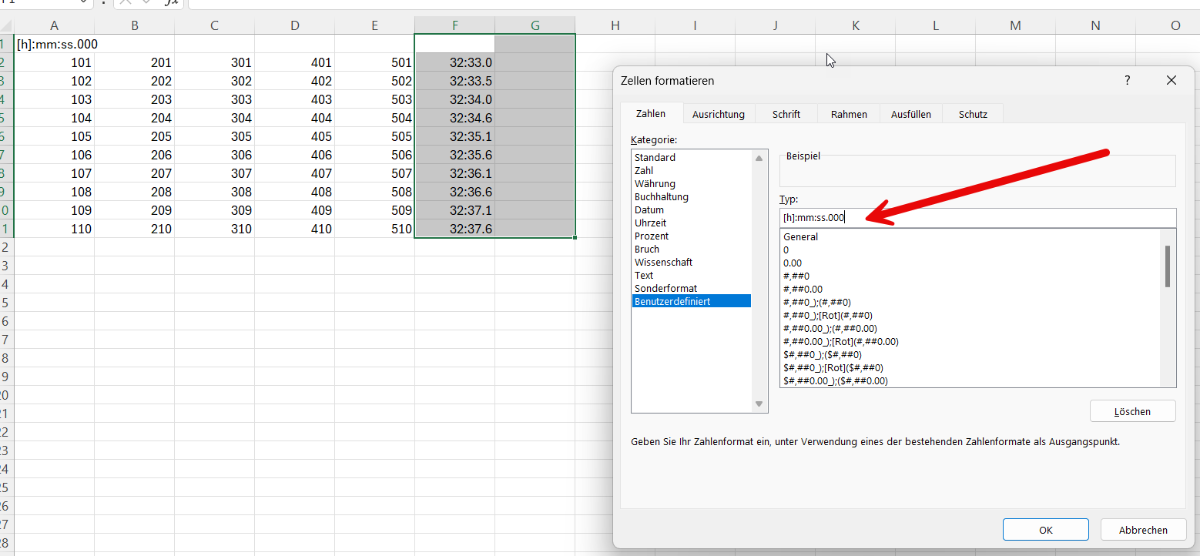Switch to the Ausrichtung tab

(x=718, y=114)
